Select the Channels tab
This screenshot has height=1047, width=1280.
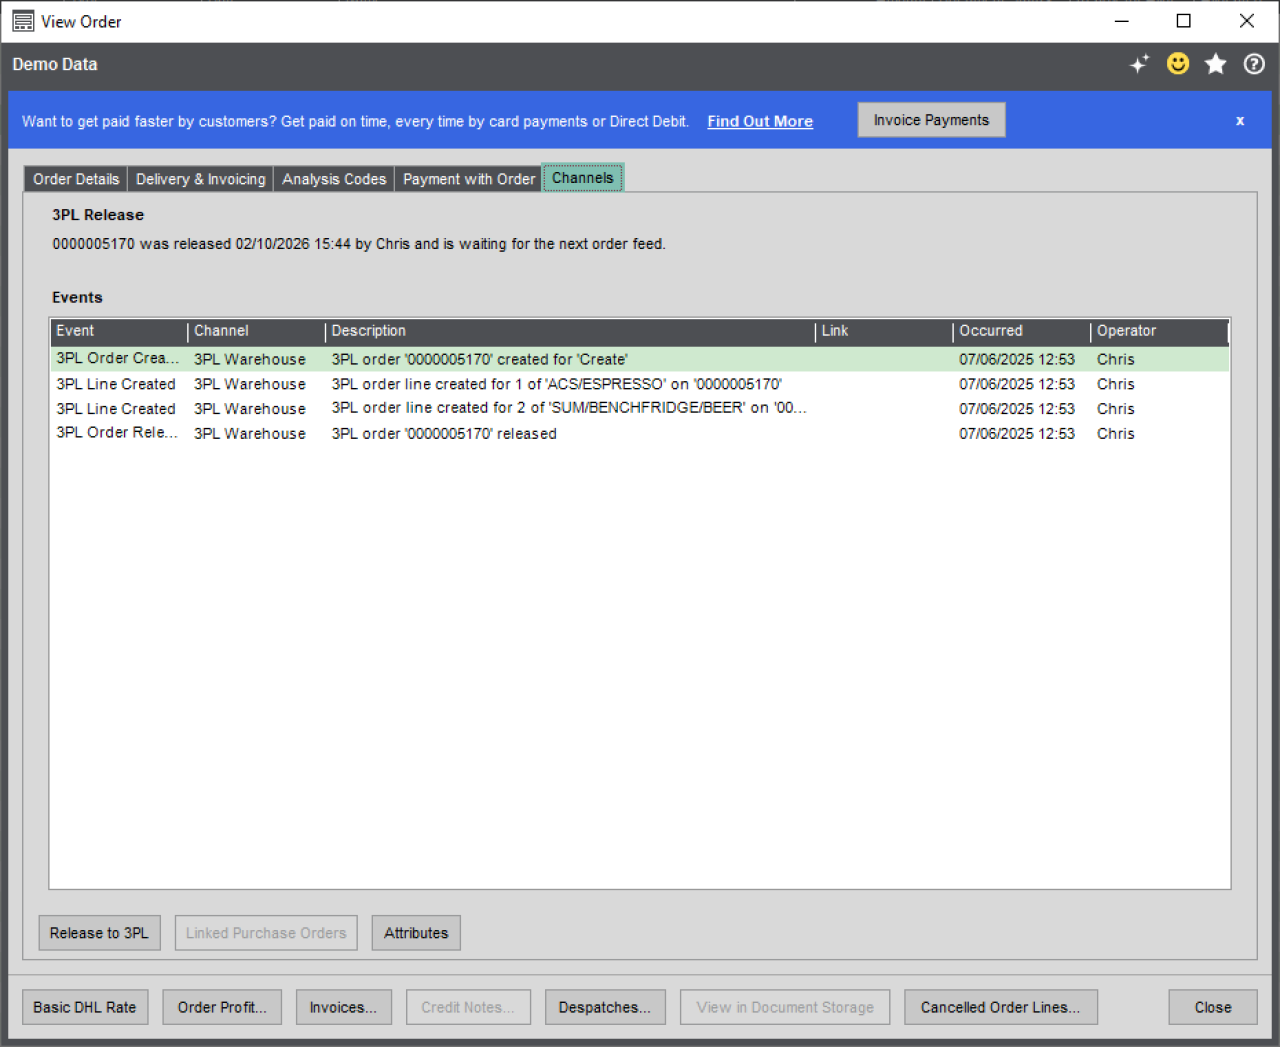pos(583,178)
